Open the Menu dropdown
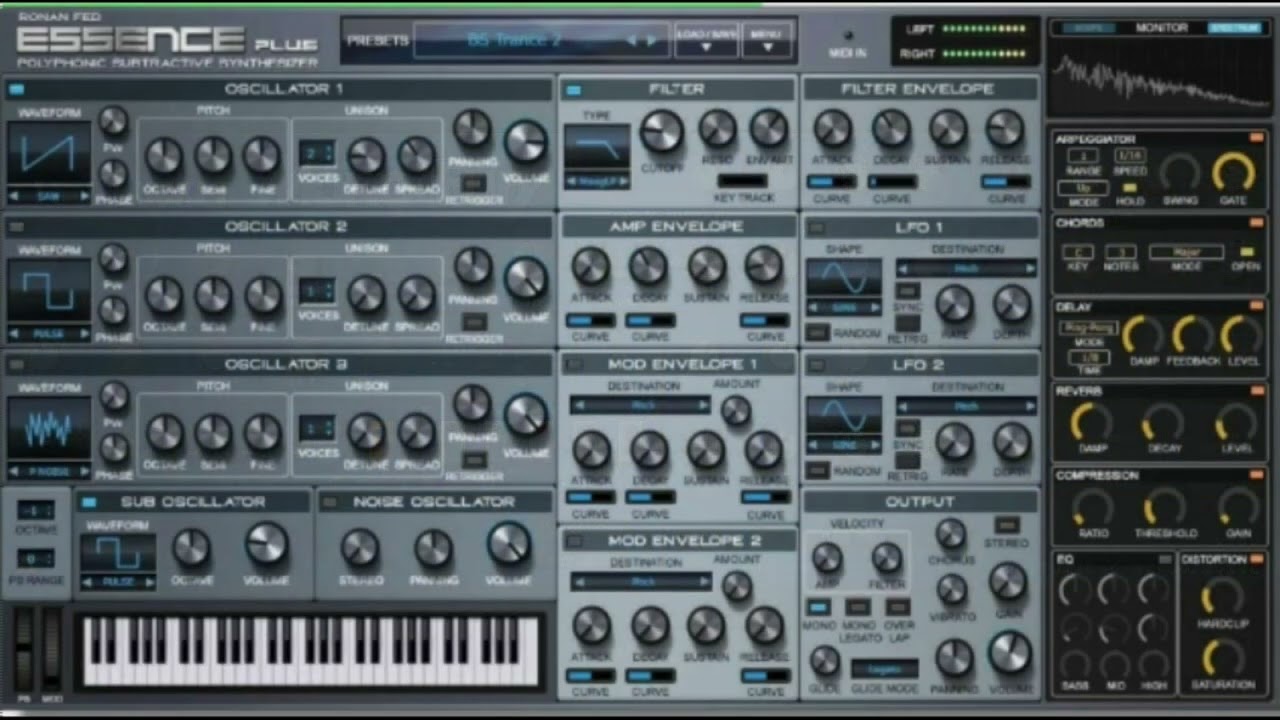The width and height of the screenshot is (1280, 720). [767, 40]
